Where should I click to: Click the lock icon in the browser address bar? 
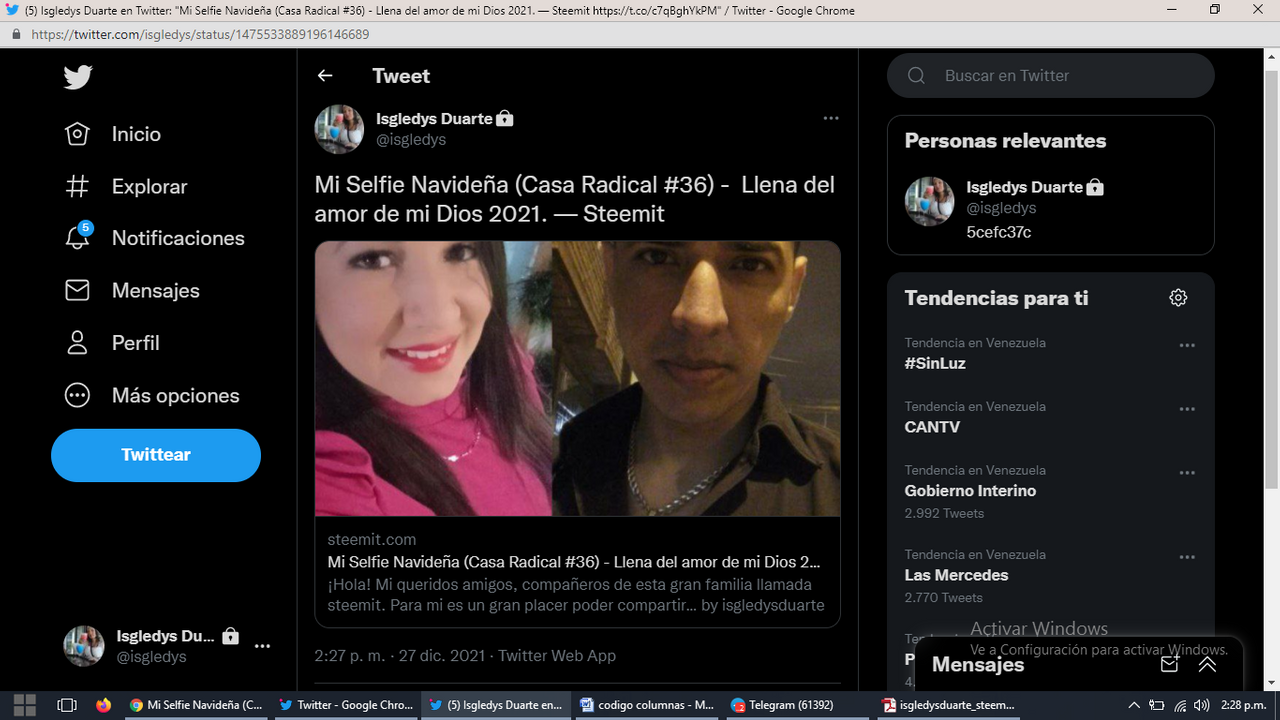click(x=16, y=34)
